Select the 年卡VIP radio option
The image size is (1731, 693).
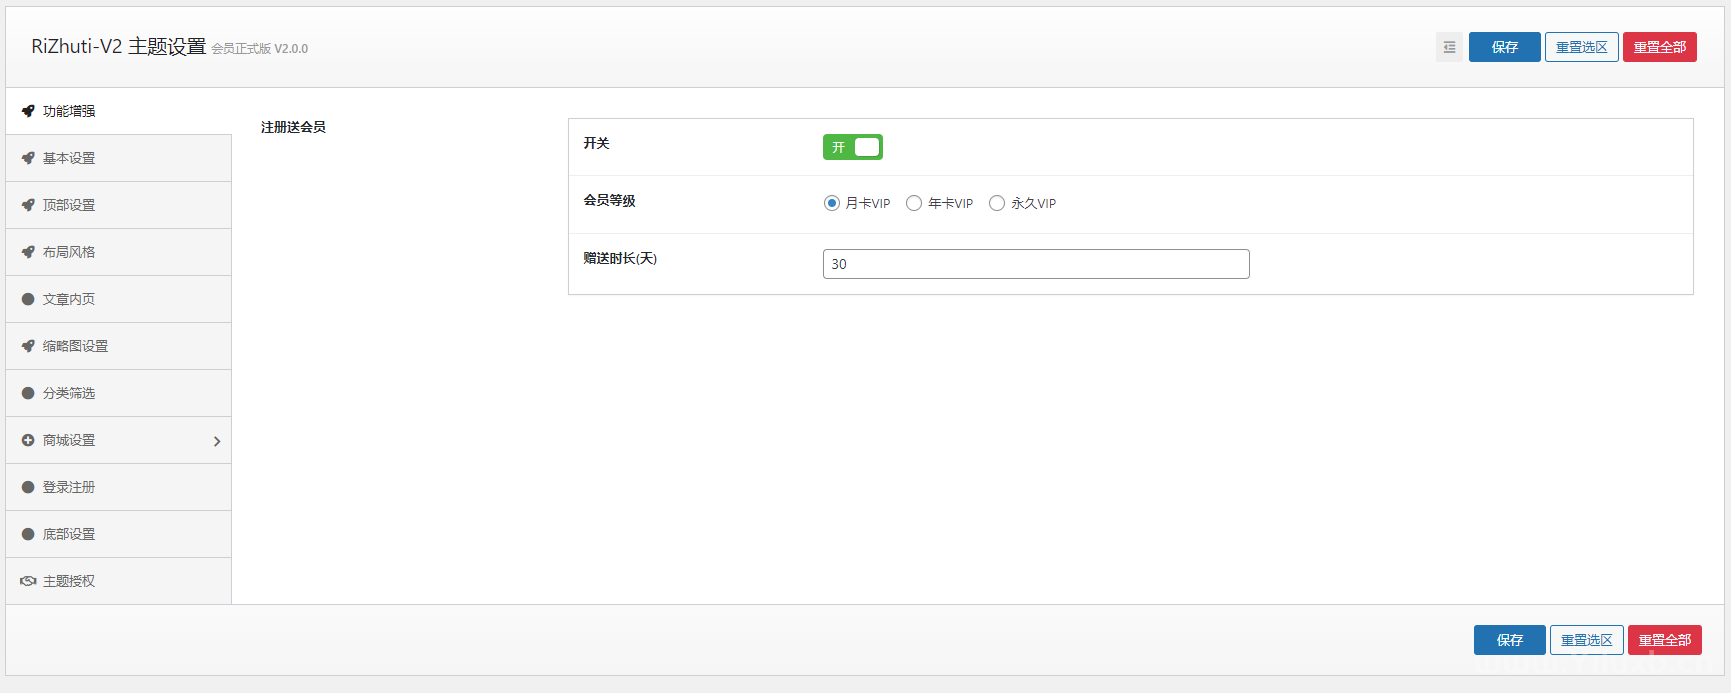[914, 203]
